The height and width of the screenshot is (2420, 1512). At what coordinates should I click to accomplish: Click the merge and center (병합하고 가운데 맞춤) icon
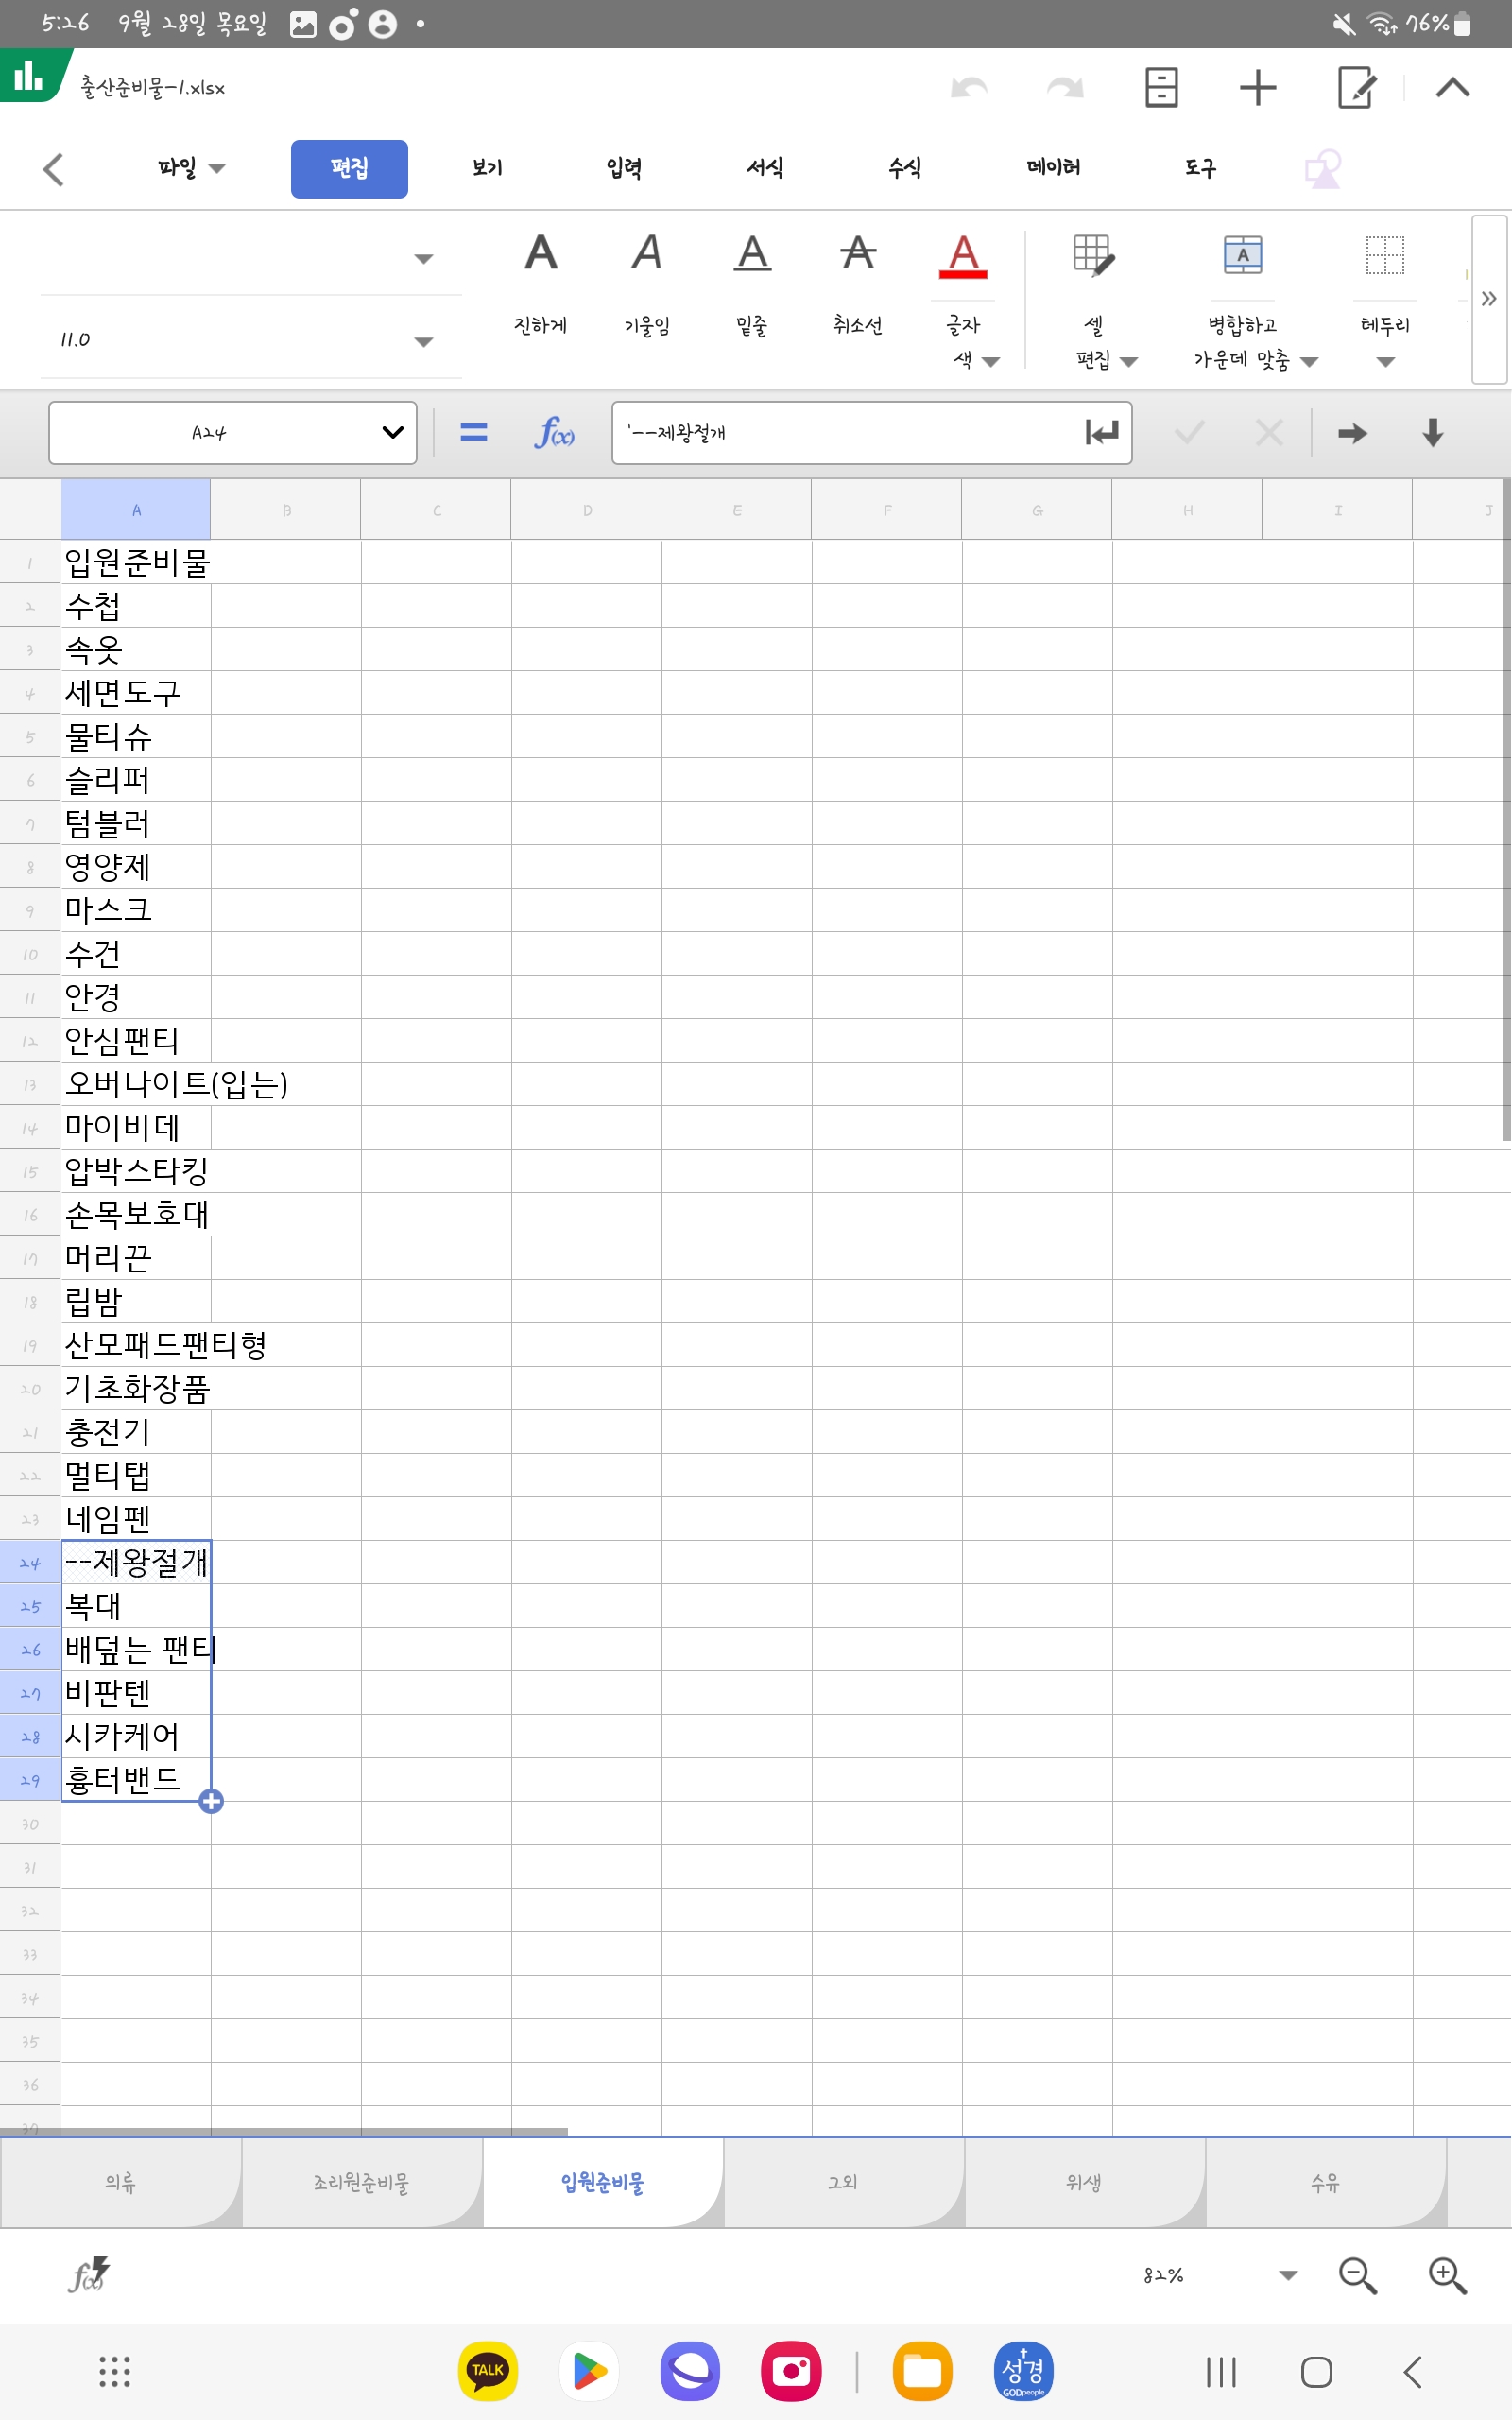coord(1242,255)
